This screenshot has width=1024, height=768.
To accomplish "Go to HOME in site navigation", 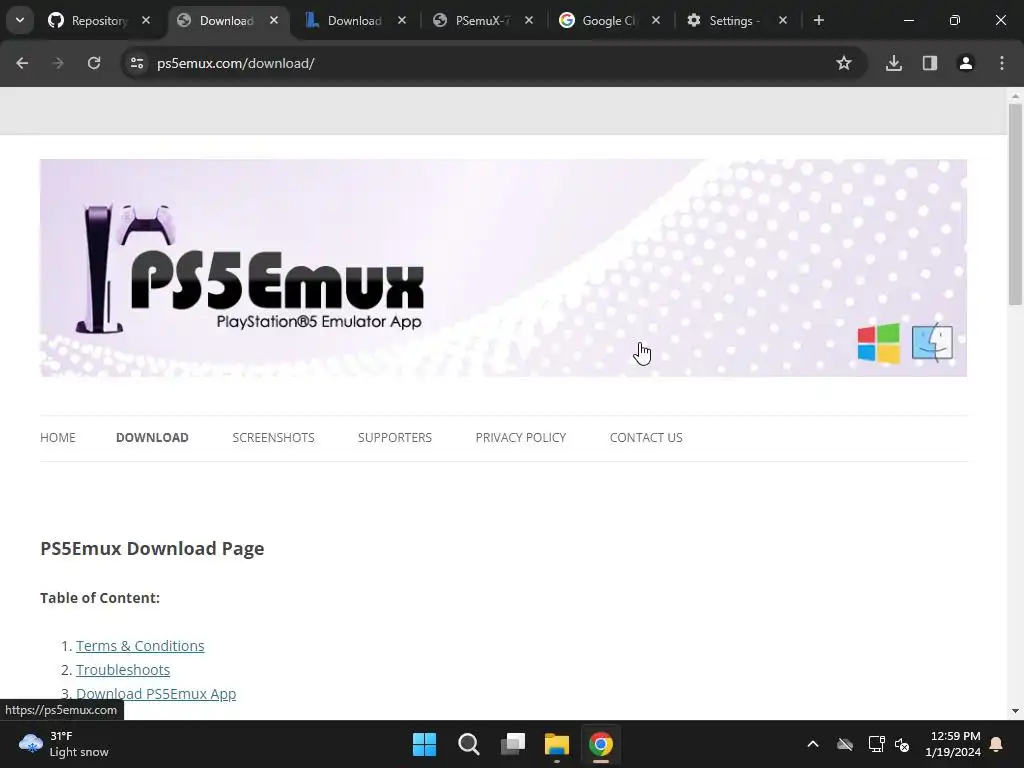I will pos(57,438).
